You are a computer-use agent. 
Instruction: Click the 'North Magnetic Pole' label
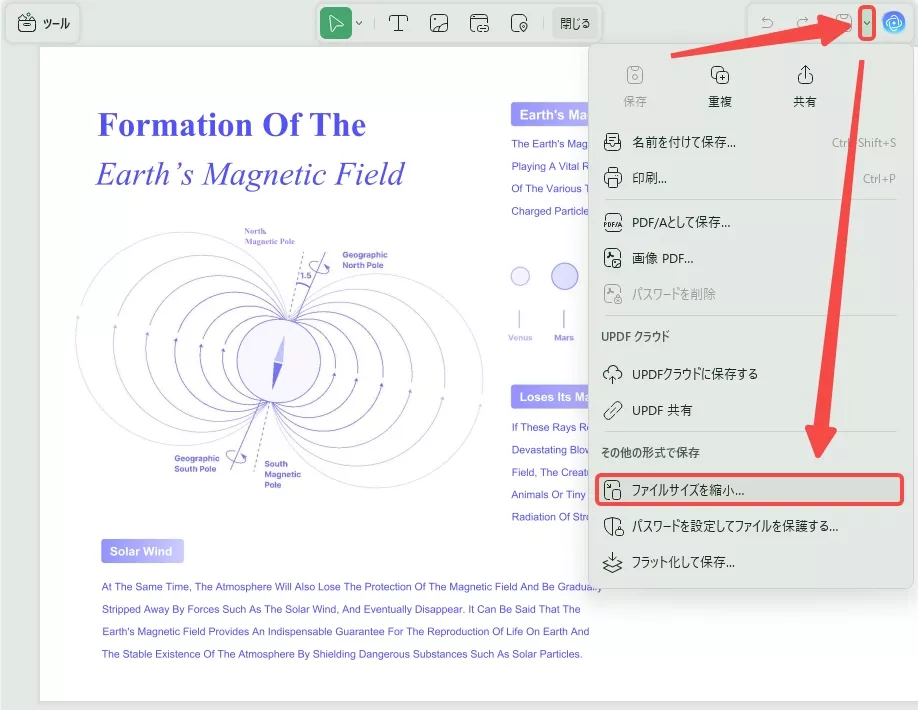coord(269,236)
